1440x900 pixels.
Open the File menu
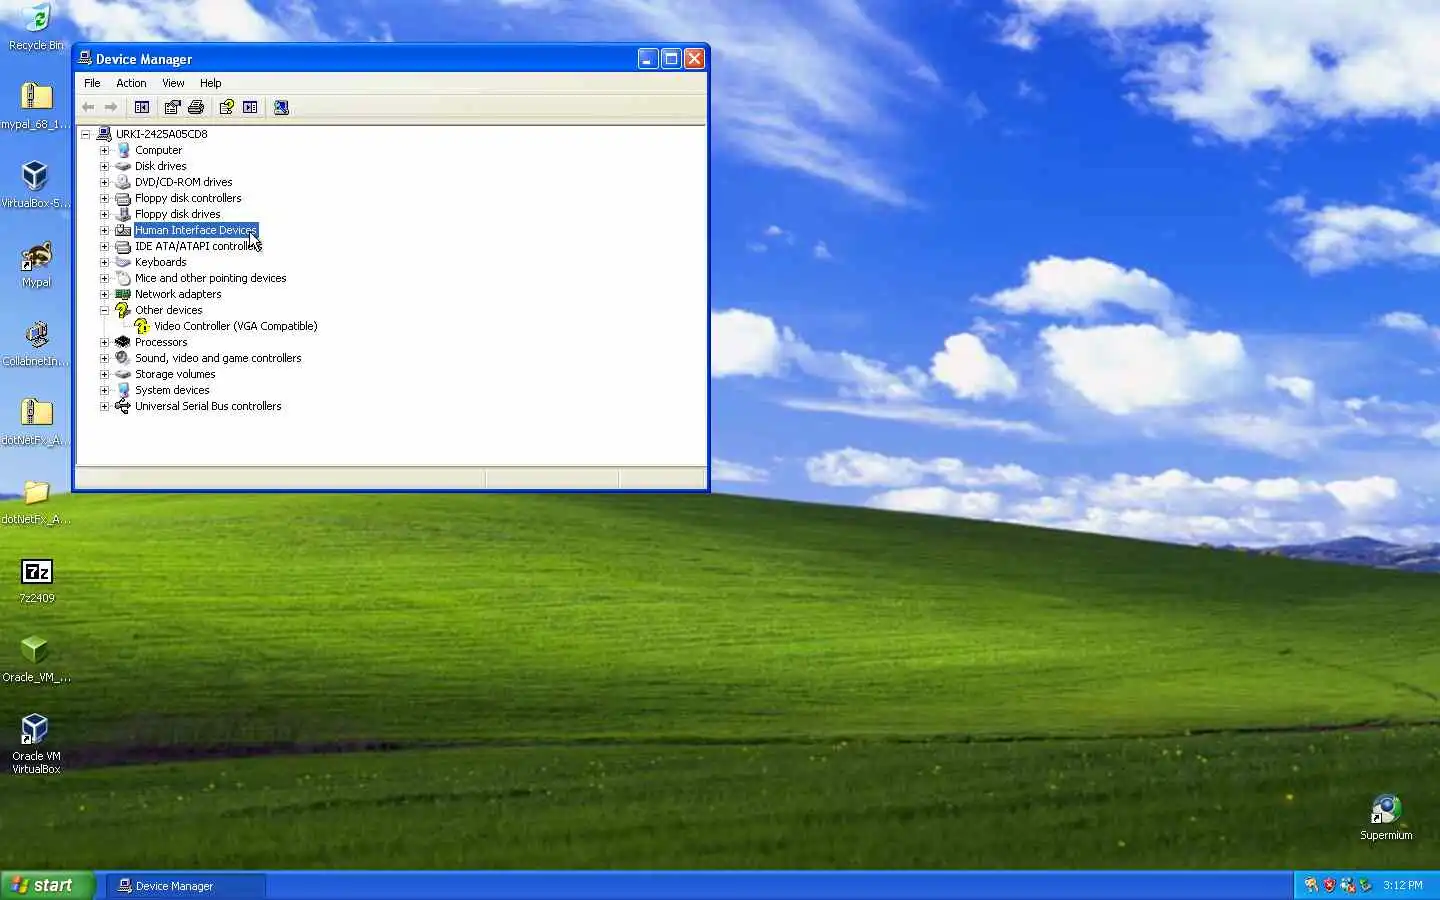pyautogui.click(x=92, y=83)
